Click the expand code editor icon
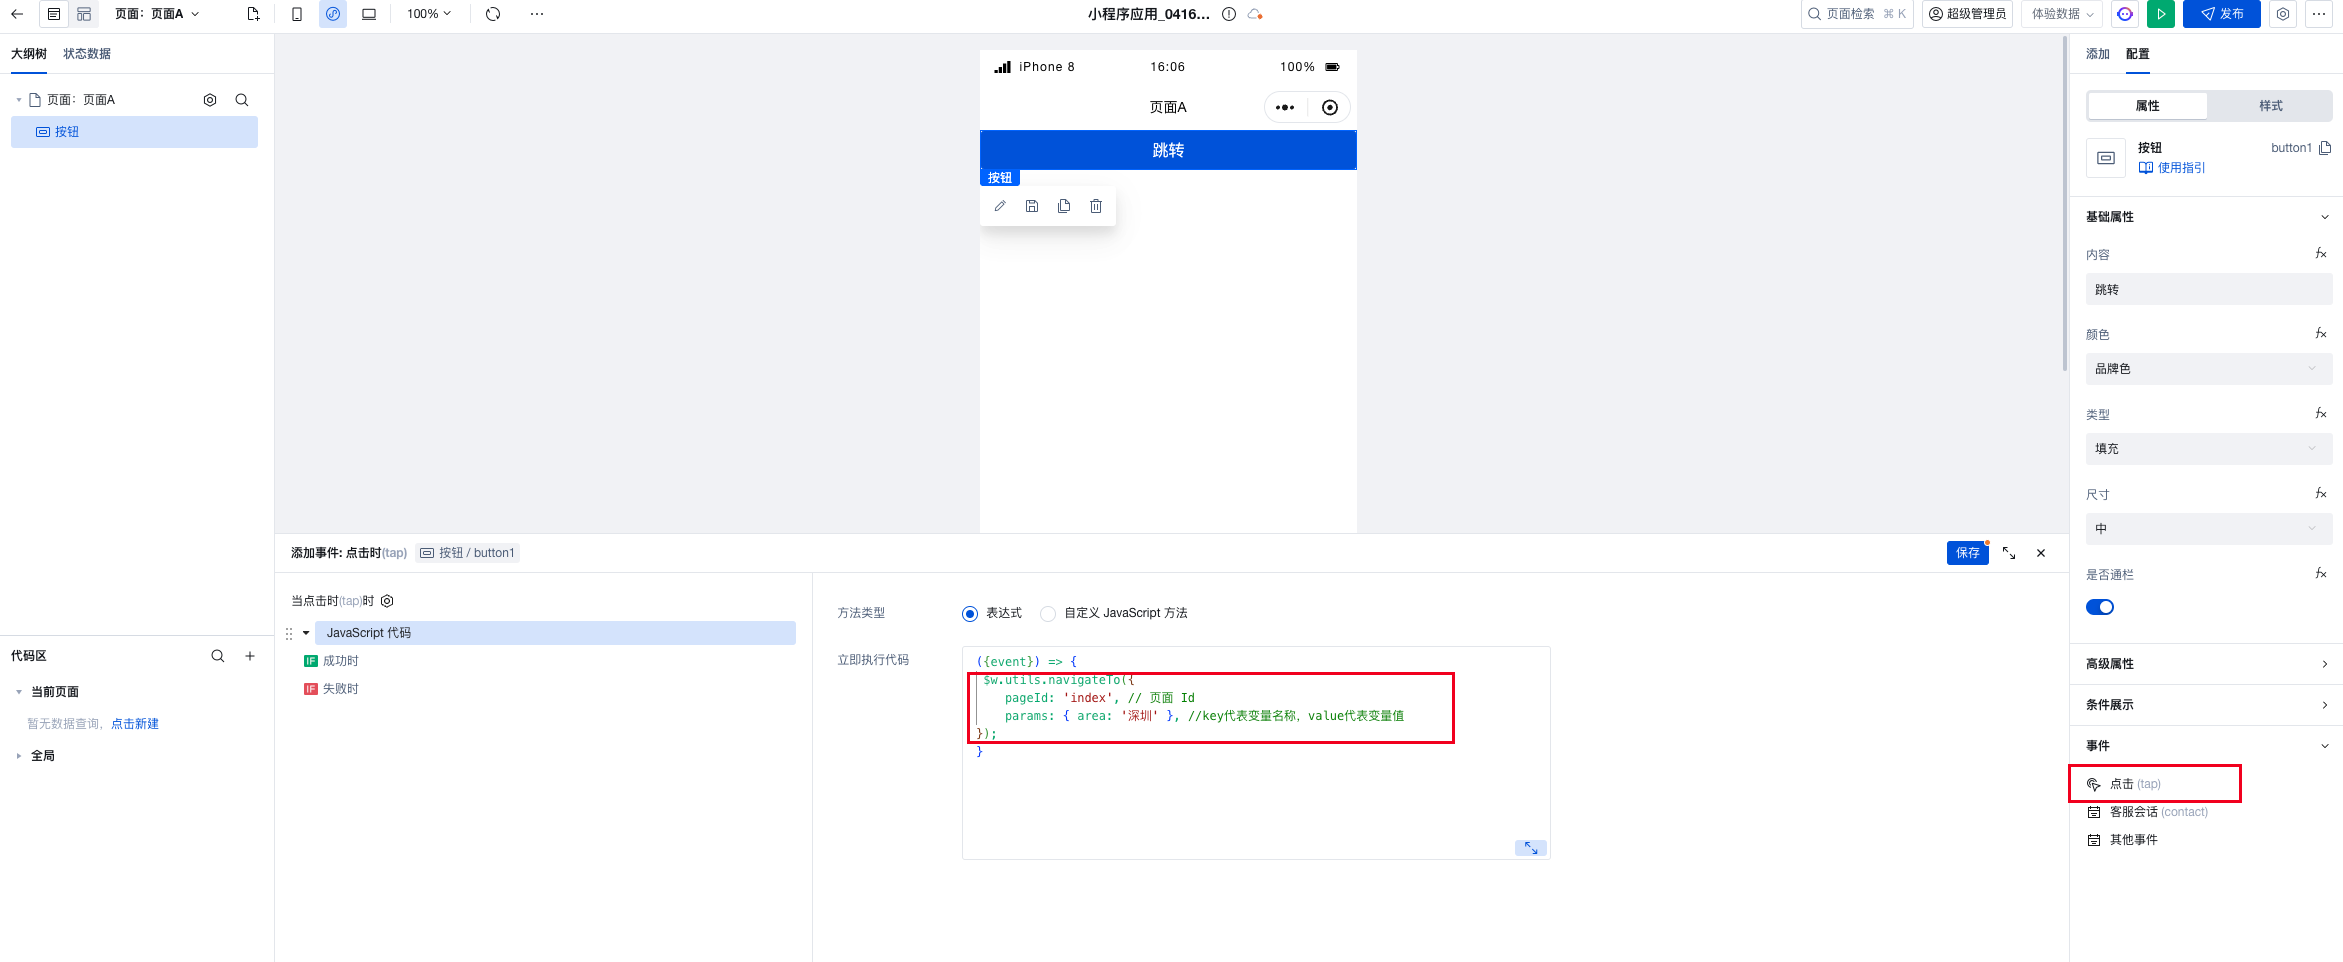 click(x=1531, y=848)
